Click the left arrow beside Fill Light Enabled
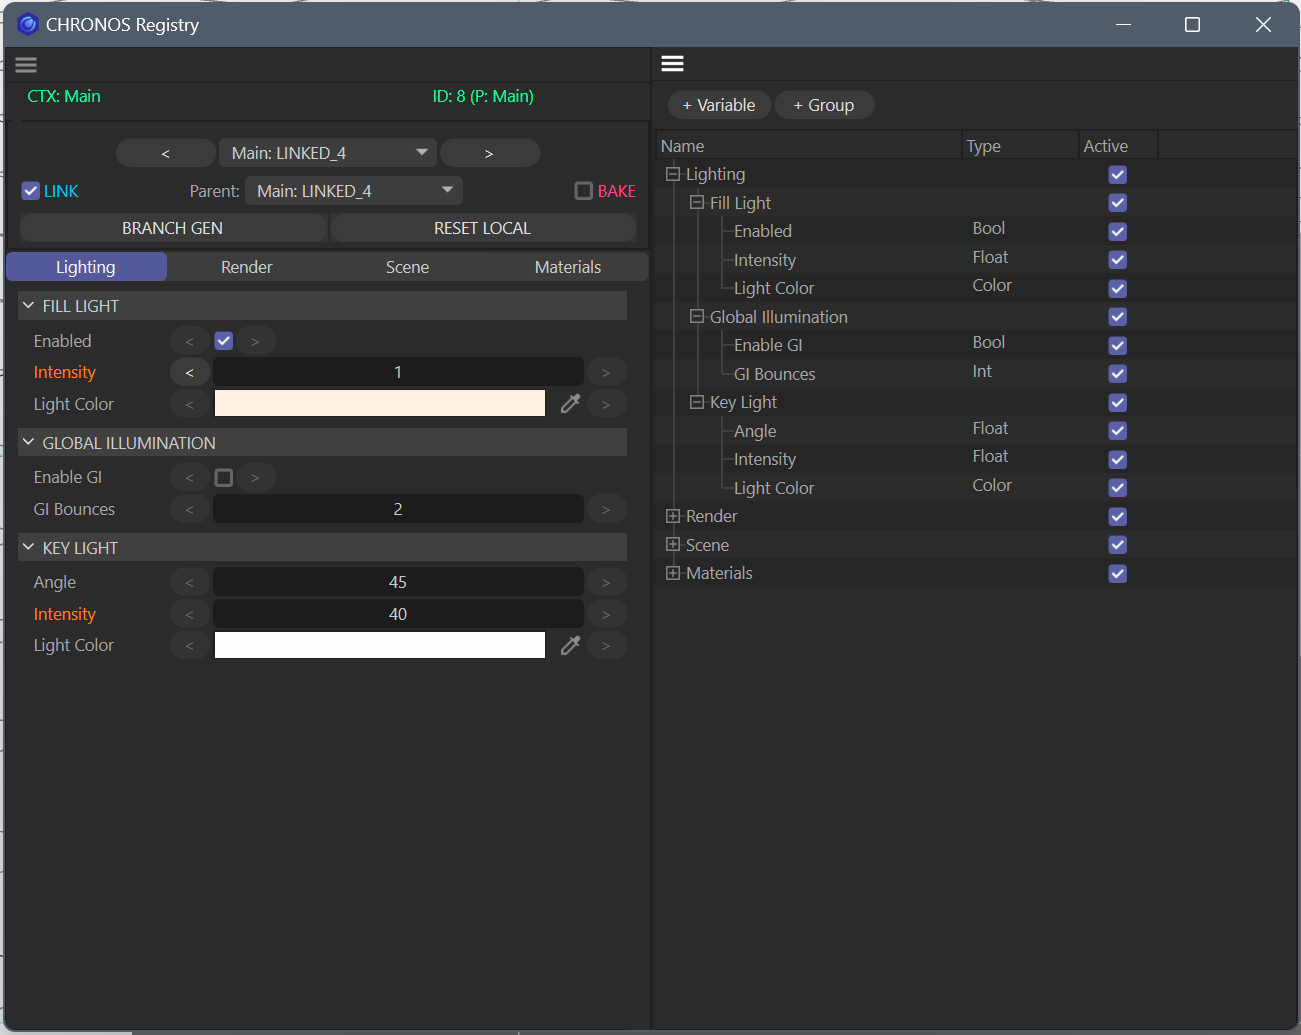1301x1035 pixels. point(190,341)
